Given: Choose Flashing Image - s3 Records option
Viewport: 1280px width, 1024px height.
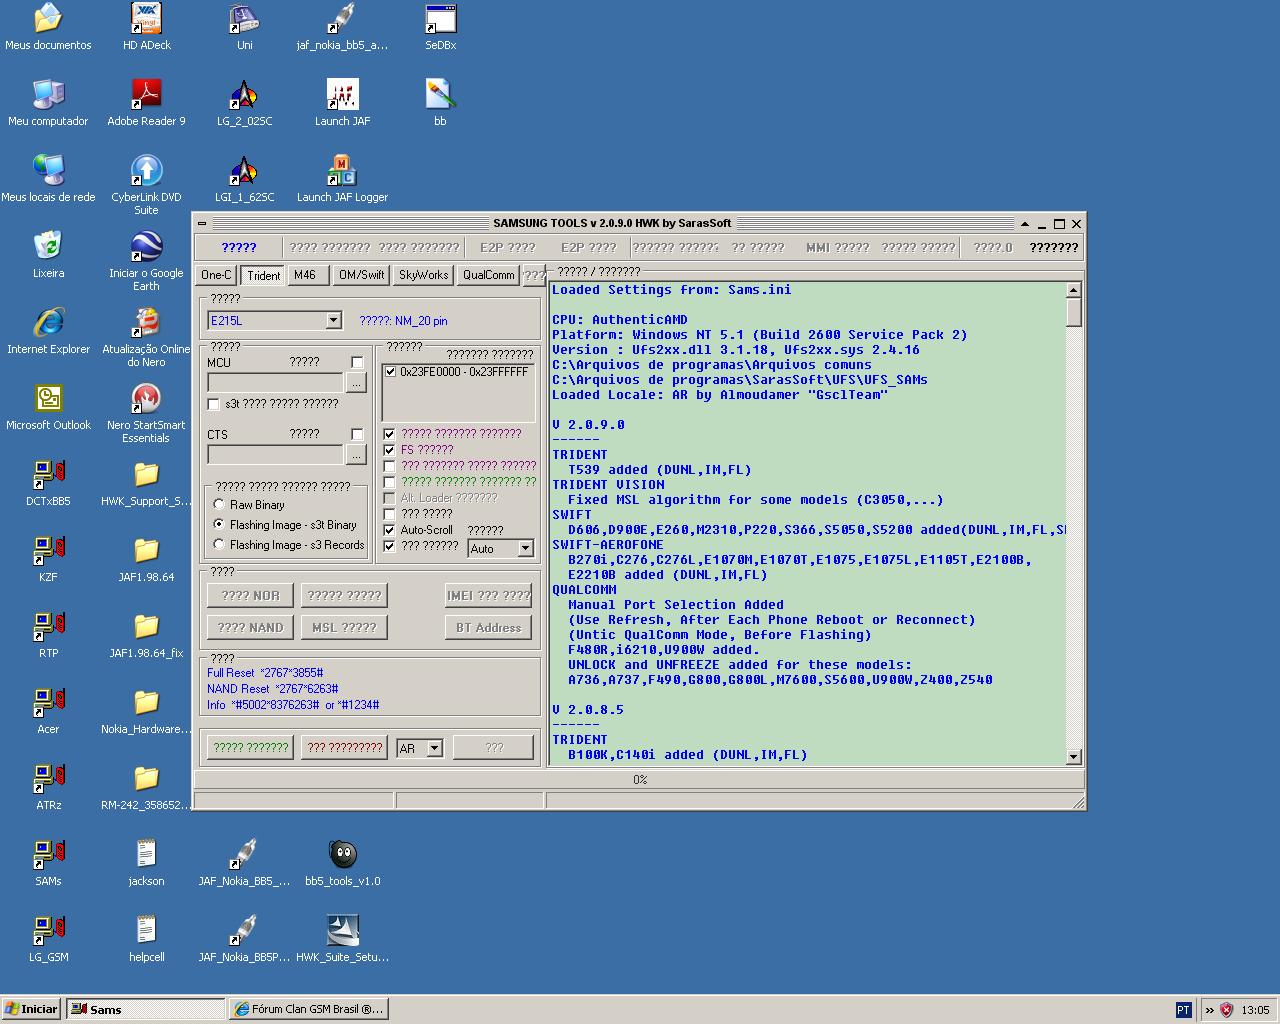Looking at the screenshot, I should 219,545.
